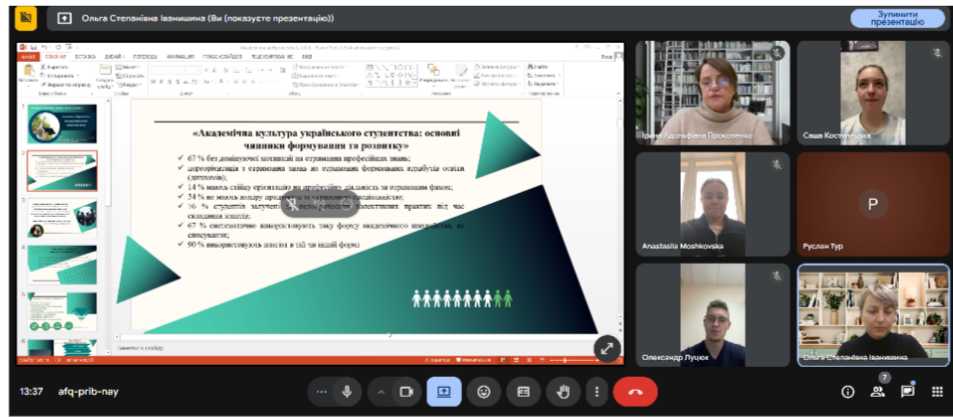953x417 pixels.
Task: Click "Зупинити презентацію" to stop presenting
Action: [x=897, y=17]
